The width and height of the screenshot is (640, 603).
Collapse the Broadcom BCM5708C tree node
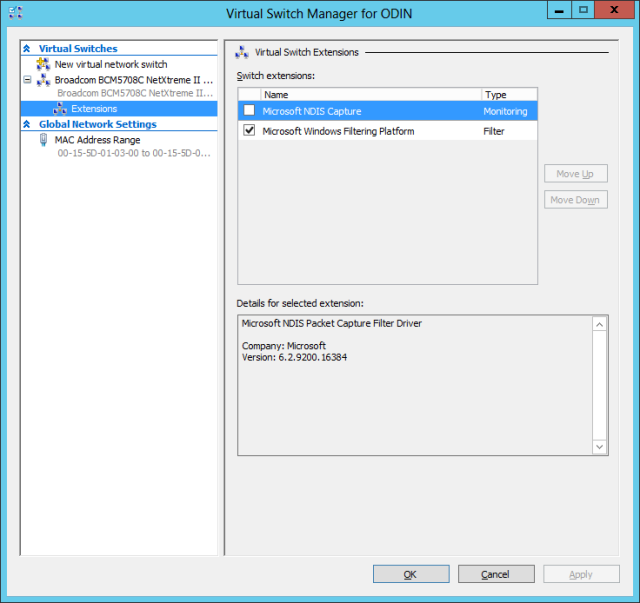[x=27, y=80]
